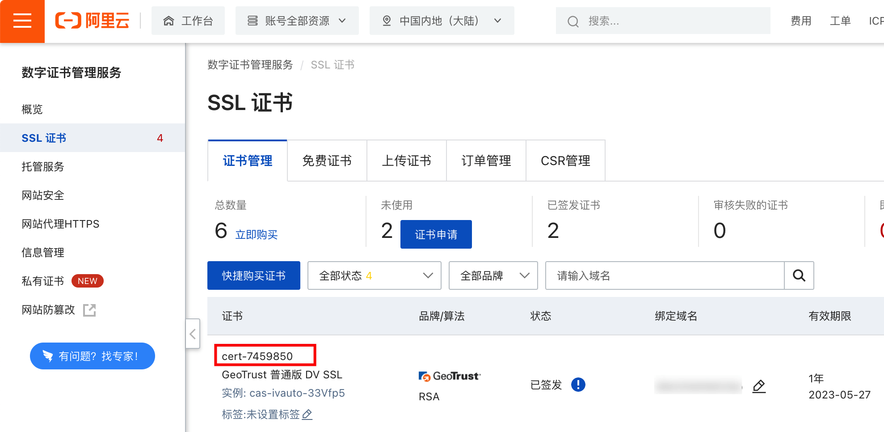
Task: Click the 快捷购买证书 button
Action: click(254, 275)
